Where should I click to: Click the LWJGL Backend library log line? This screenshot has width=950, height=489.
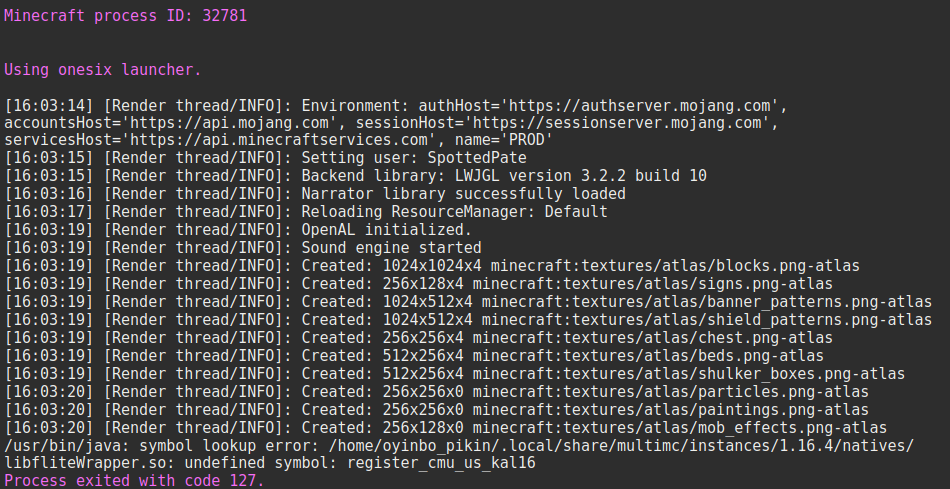coord(504,176)
